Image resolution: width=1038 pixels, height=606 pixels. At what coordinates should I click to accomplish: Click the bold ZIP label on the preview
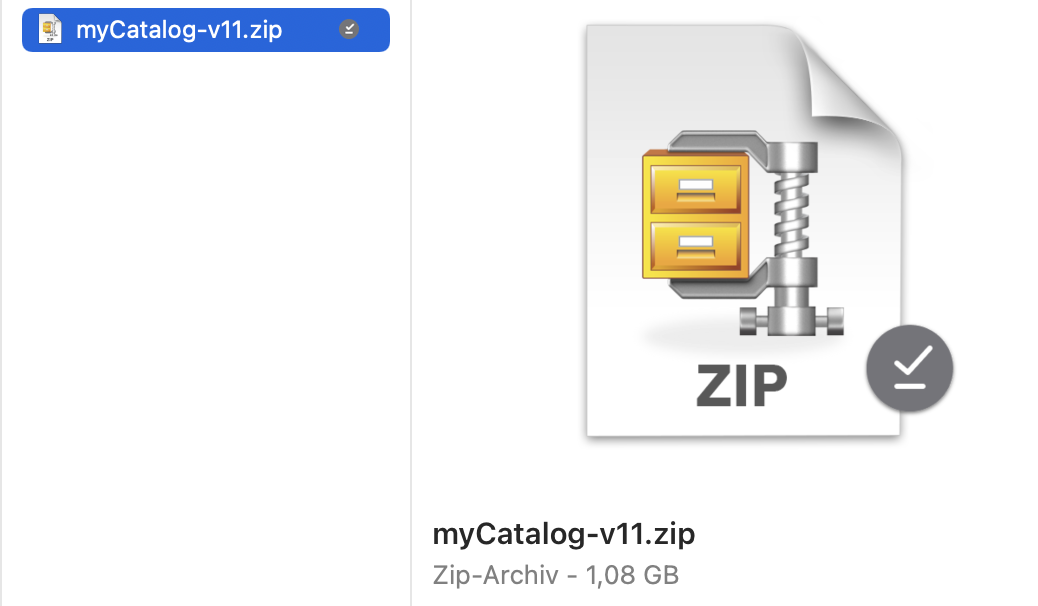pos(741,386)
